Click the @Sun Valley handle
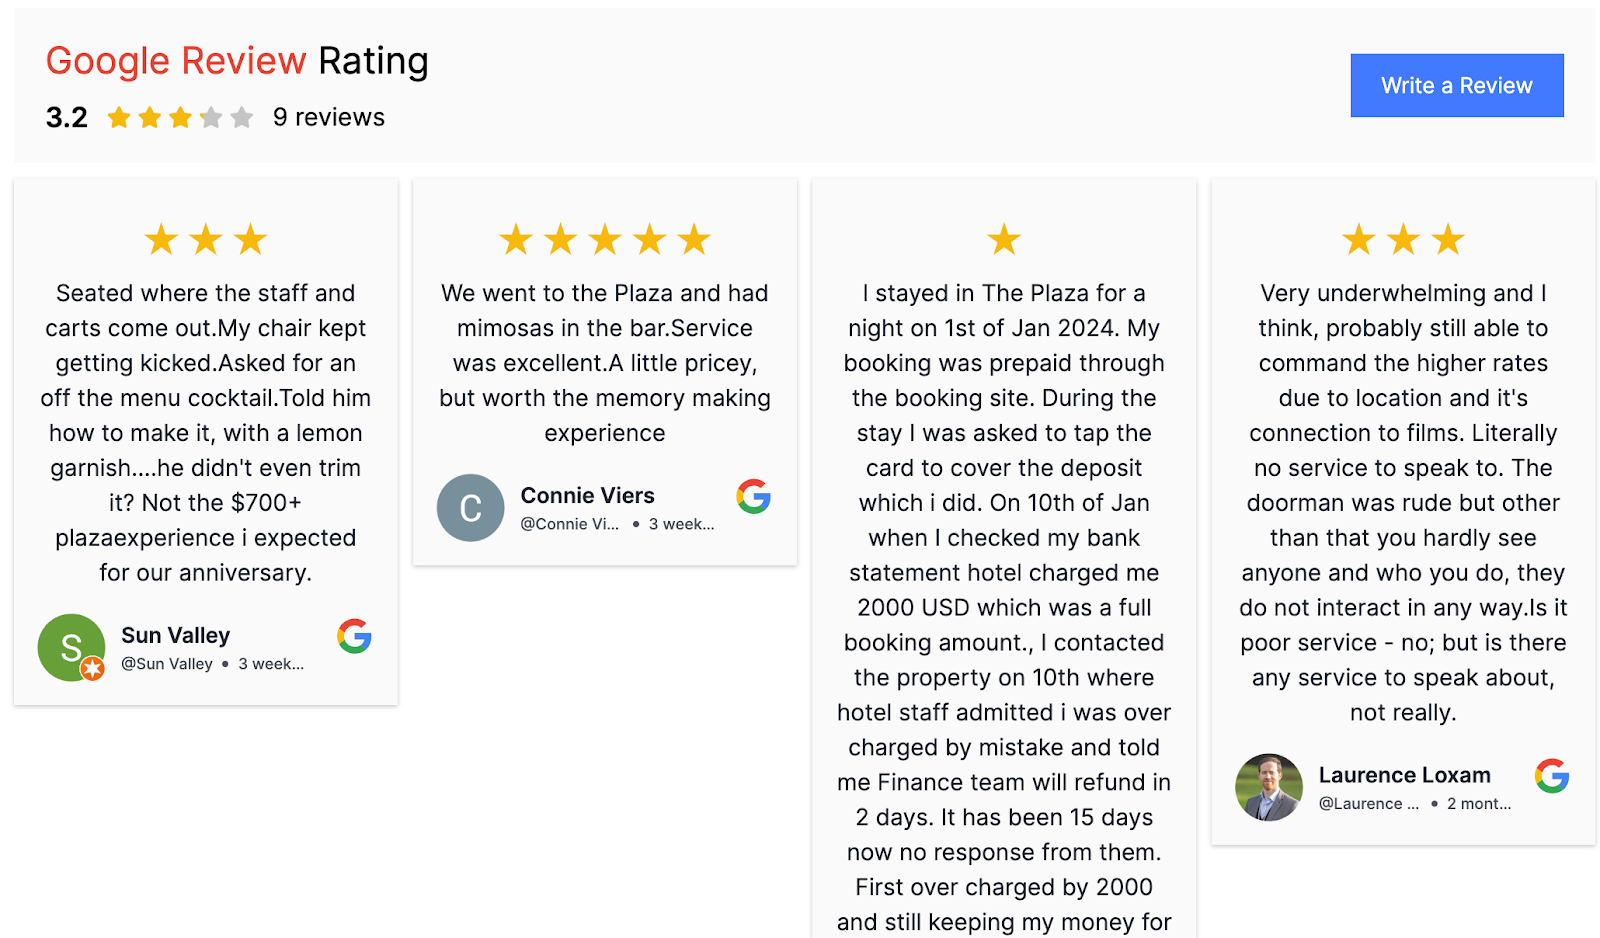Viewport: 1600px width, 938px height. point(167,664)
